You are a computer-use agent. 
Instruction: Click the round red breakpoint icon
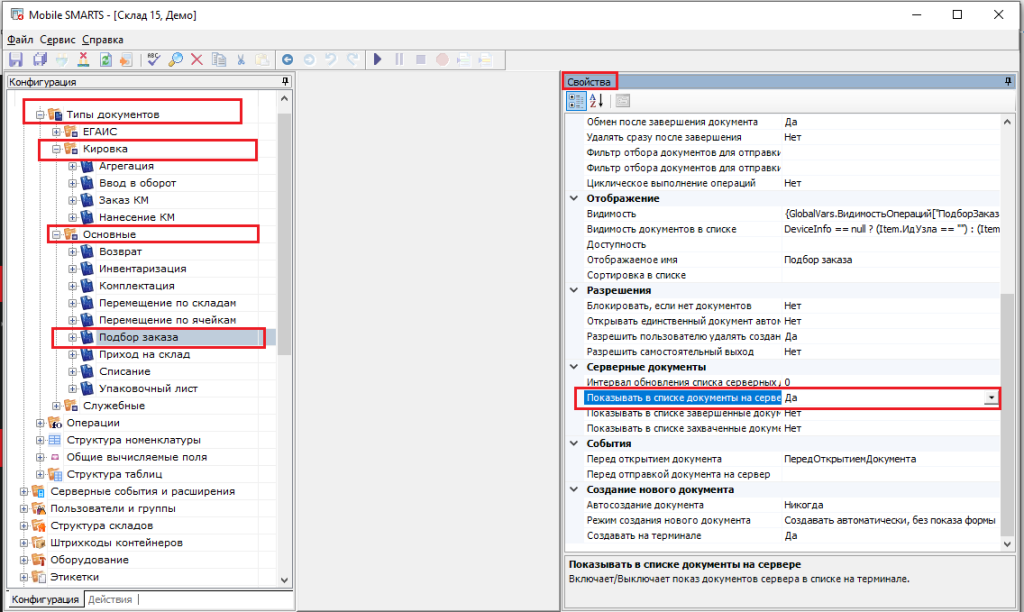pos(442,59)
